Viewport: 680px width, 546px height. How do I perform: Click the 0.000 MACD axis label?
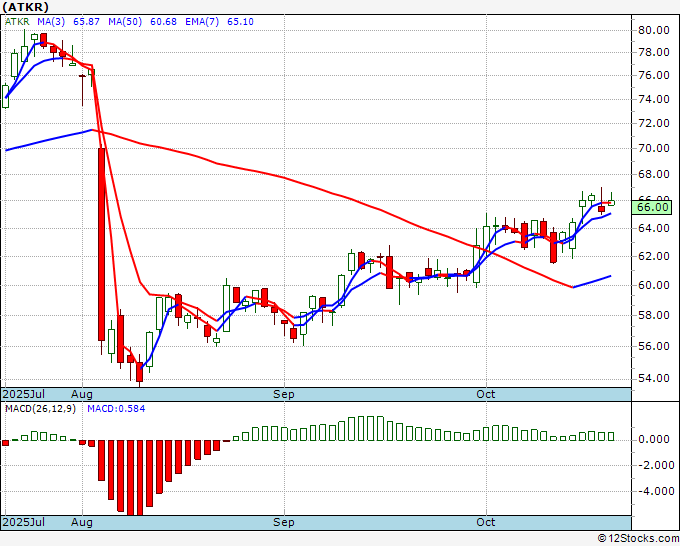click(656, 440)
